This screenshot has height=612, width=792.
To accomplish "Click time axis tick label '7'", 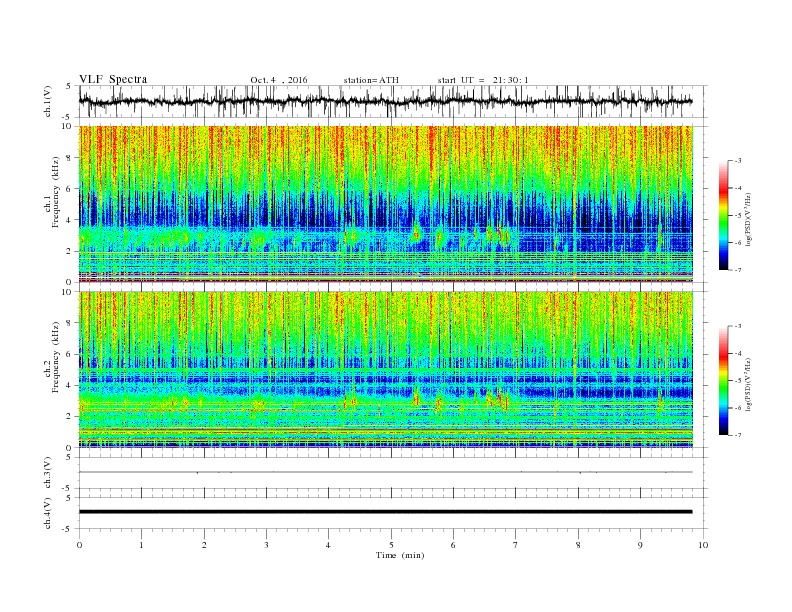I will pos(516,545).
